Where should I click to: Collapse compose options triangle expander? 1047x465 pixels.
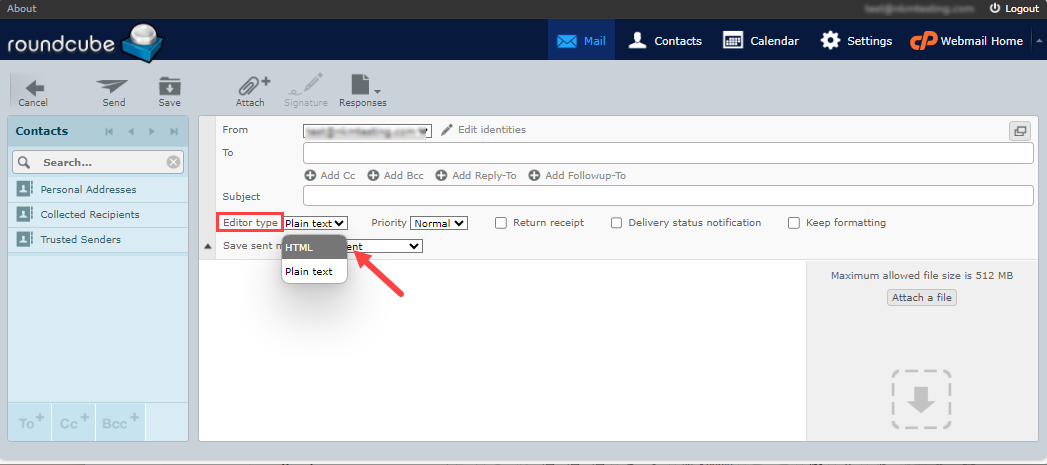click(208, 246)
